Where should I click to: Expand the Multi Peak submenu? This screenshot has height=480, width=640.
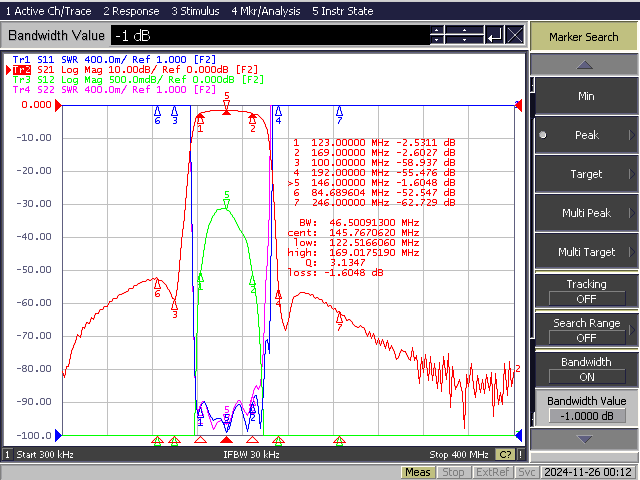coord(587,213)
